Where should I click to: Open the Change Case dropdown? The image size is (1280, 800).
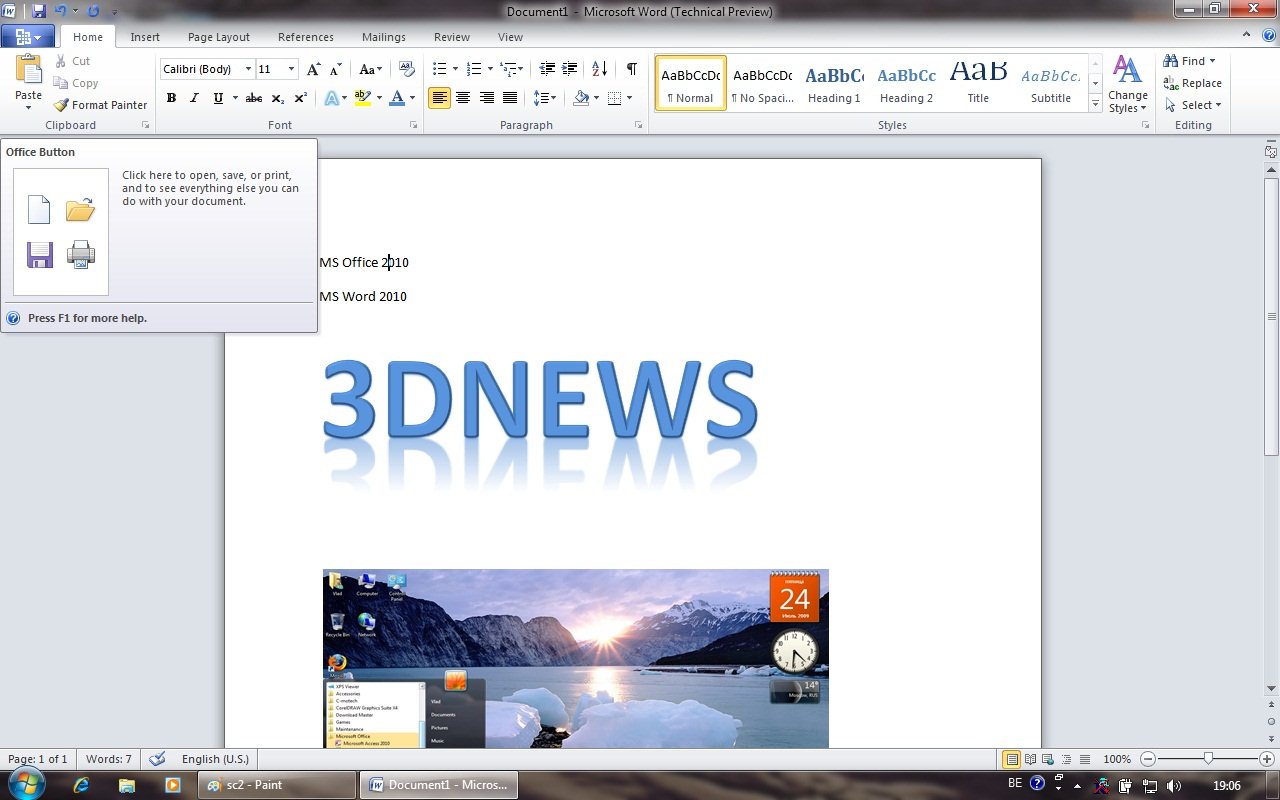[371, 69]
